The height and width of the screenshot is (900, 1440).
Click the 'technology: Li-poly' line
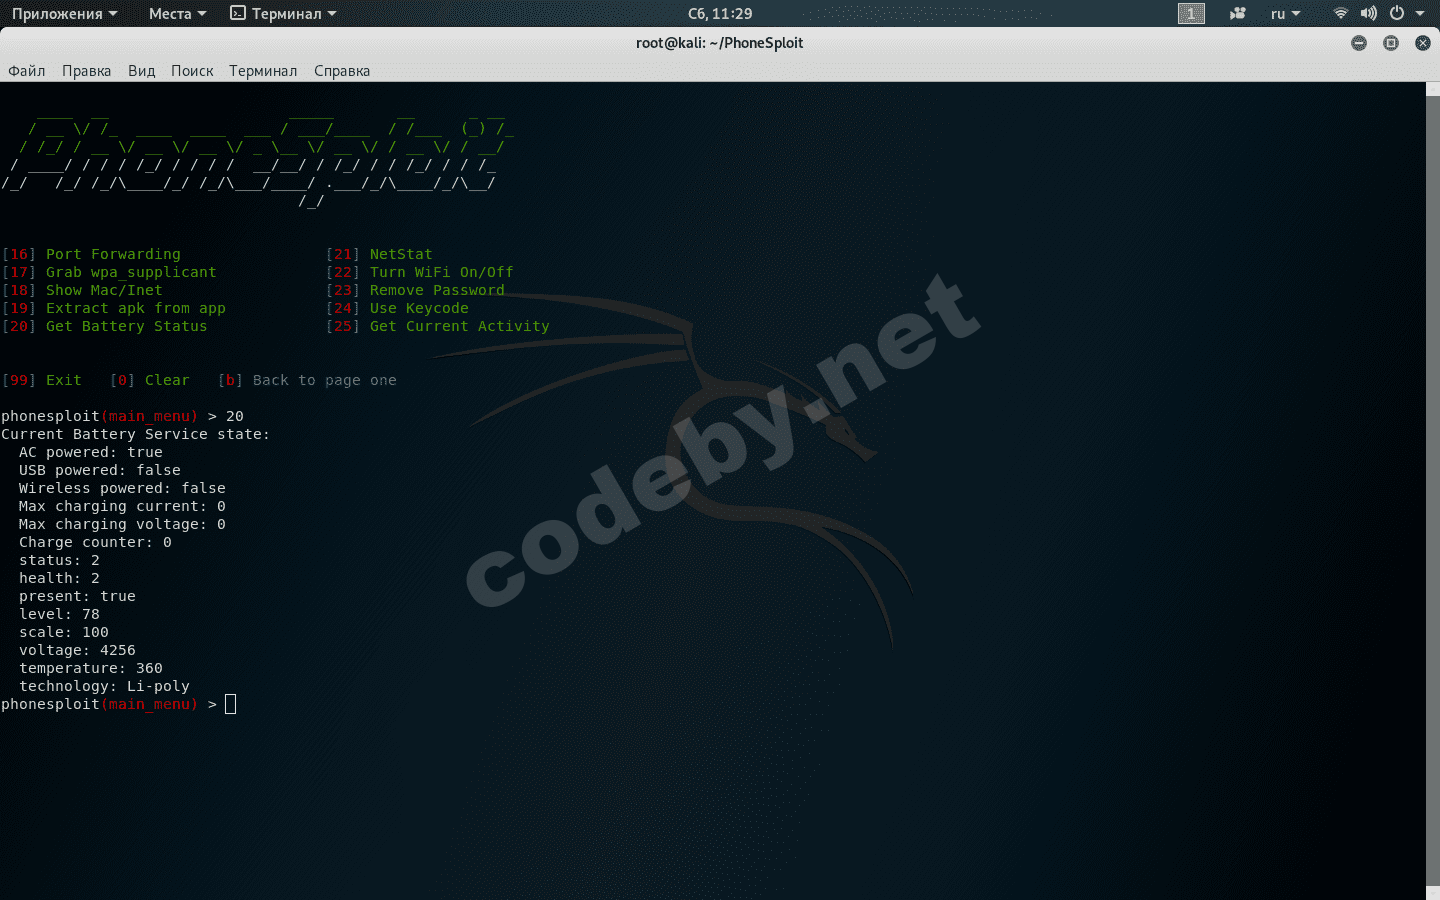pos(104,686)
